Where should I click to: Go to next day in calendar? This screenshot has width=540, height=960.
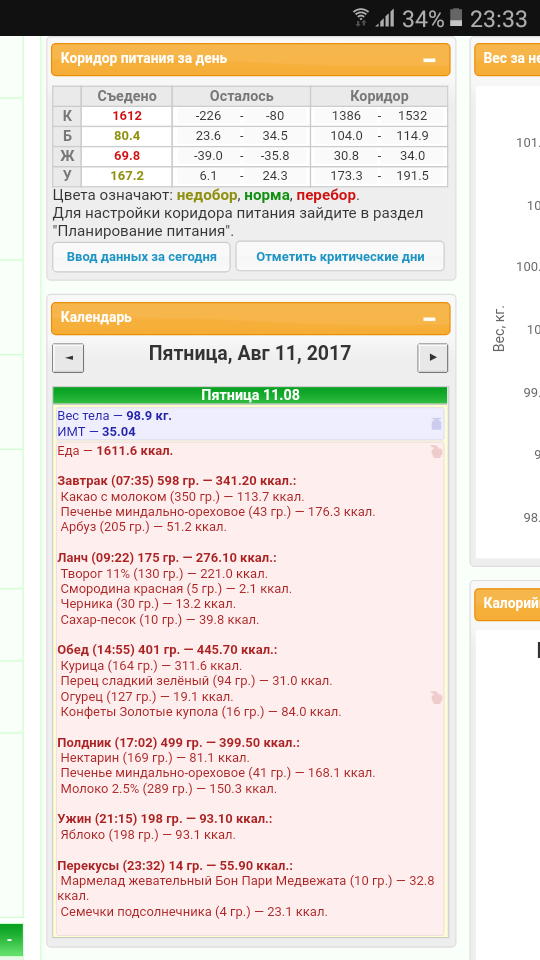pos(433,358)
